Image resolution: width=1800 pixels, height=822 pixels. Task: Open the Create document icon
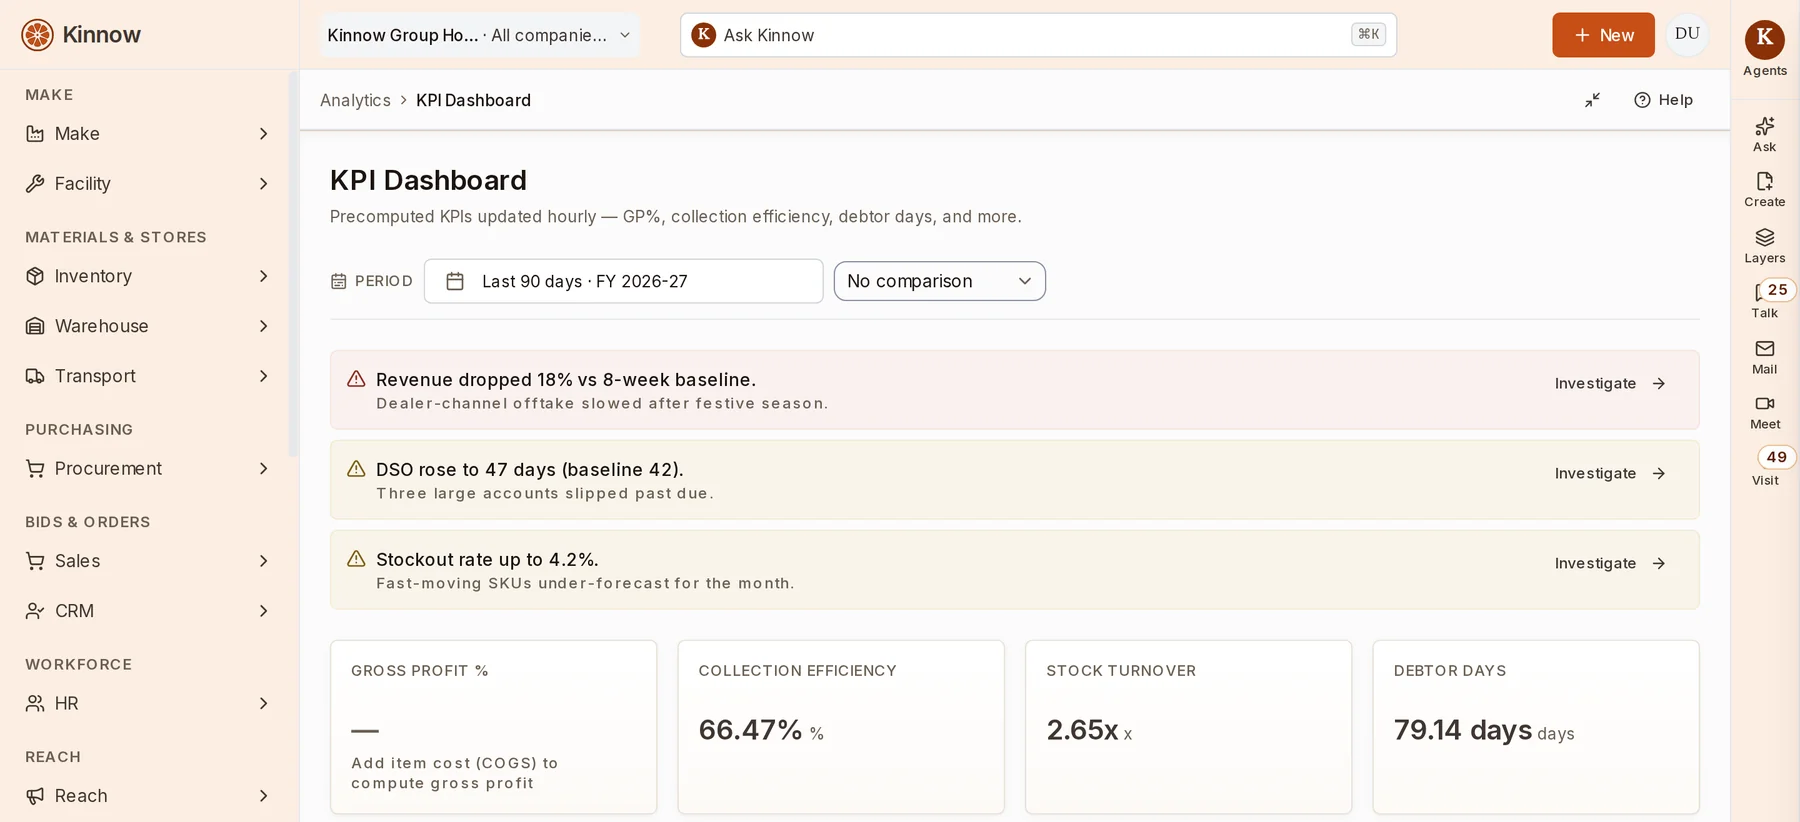pos(1764,189)
